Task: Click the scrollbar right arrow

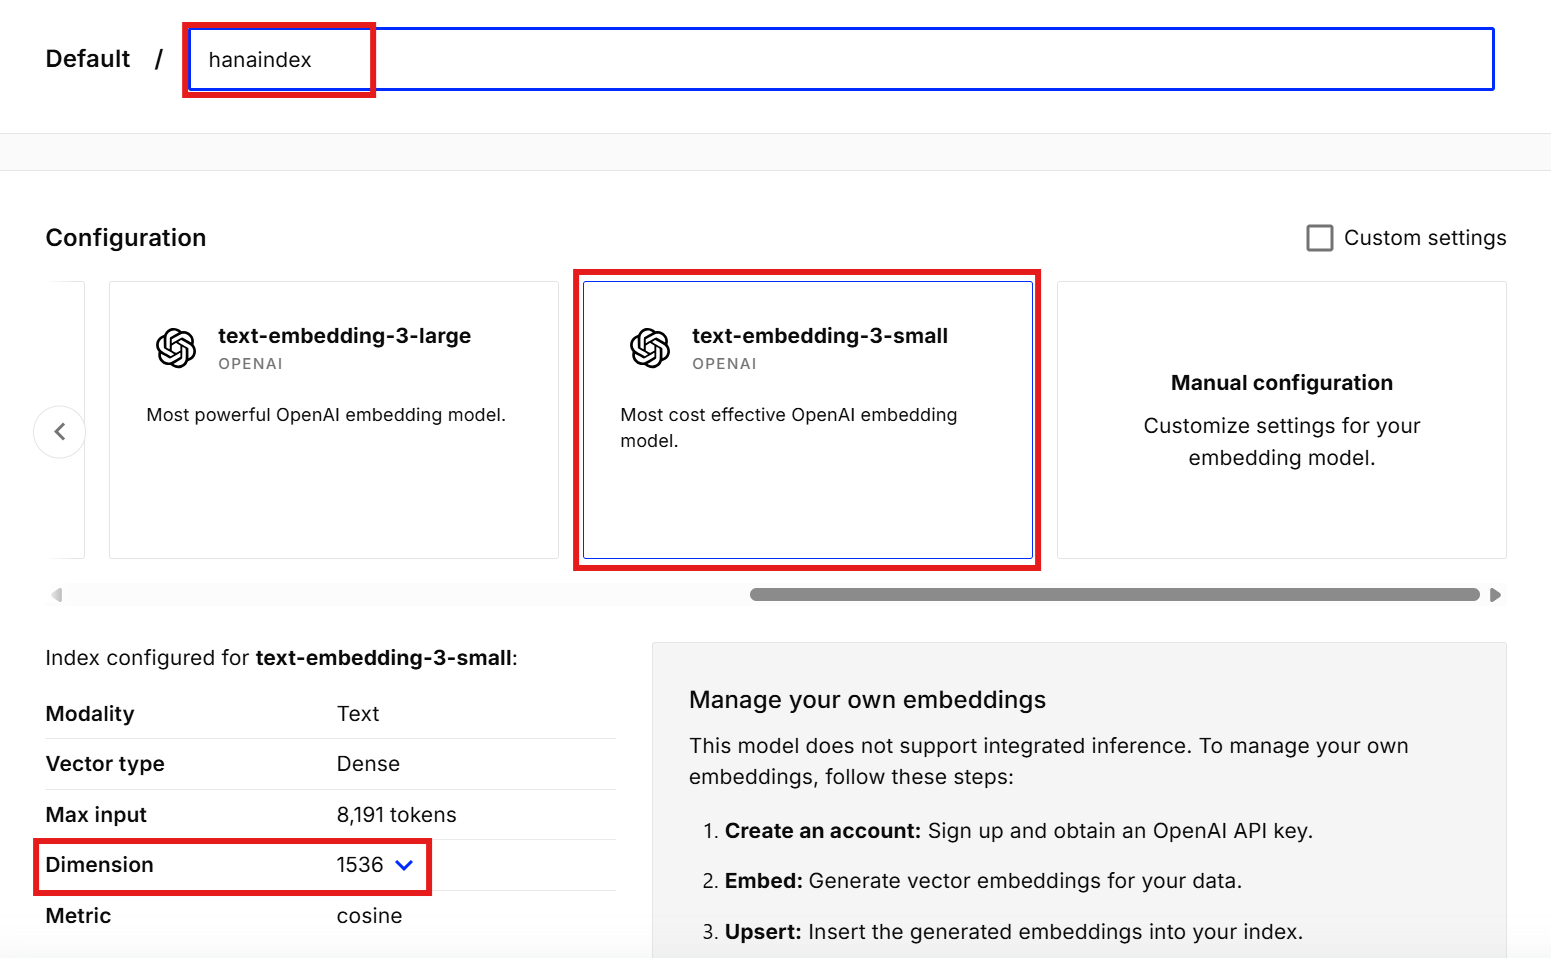Action: click(x=1495, y=595)
